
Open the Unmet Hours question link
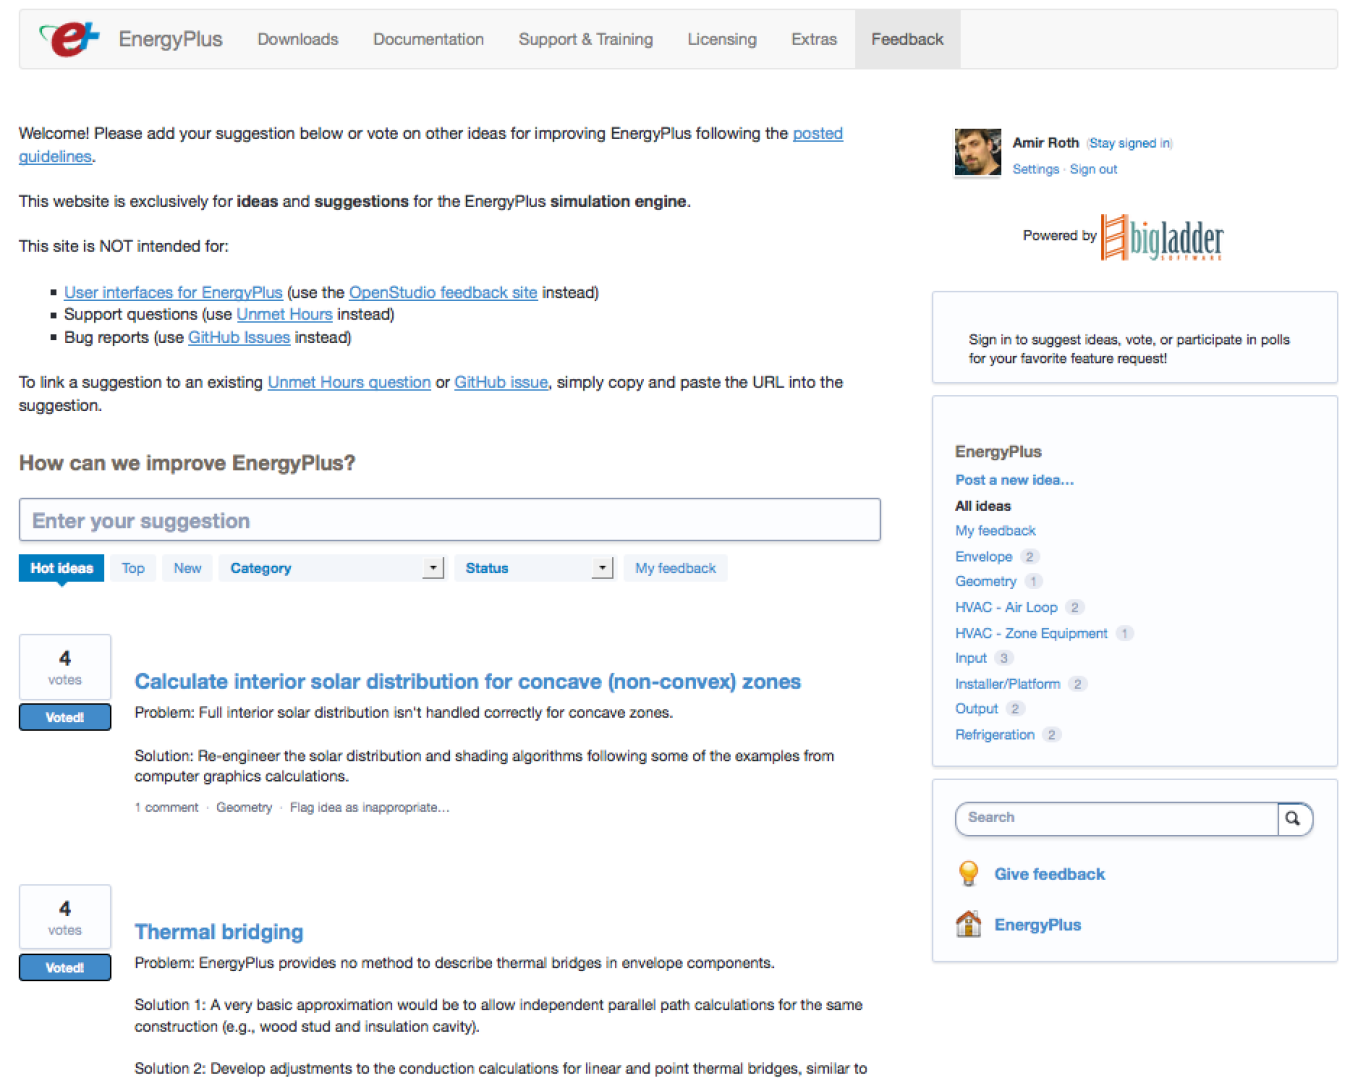point(349,382)
